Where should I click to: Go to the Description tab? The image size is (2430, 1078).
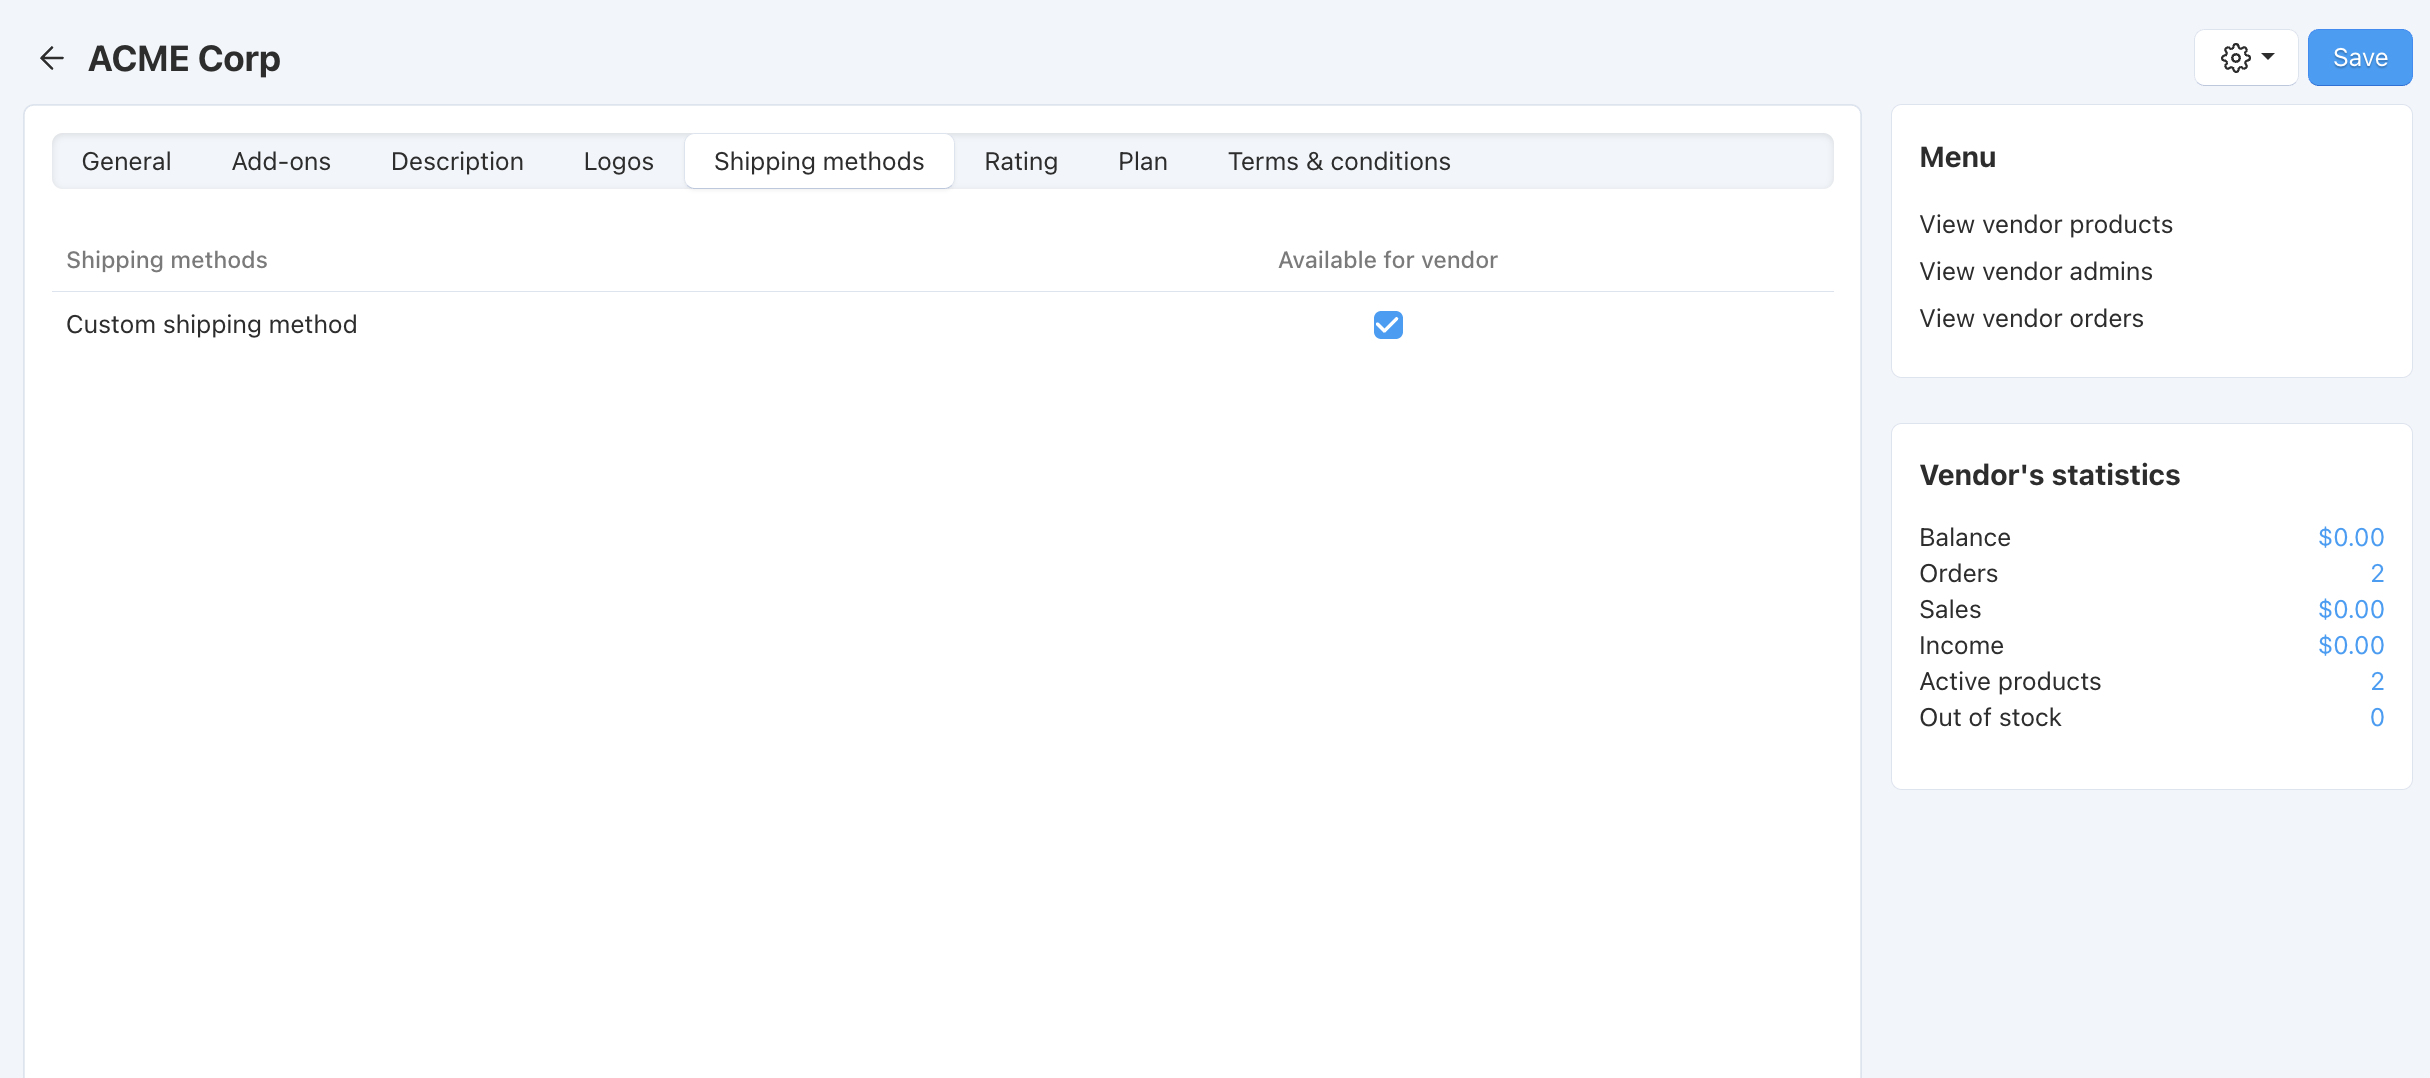pos(457,161)
